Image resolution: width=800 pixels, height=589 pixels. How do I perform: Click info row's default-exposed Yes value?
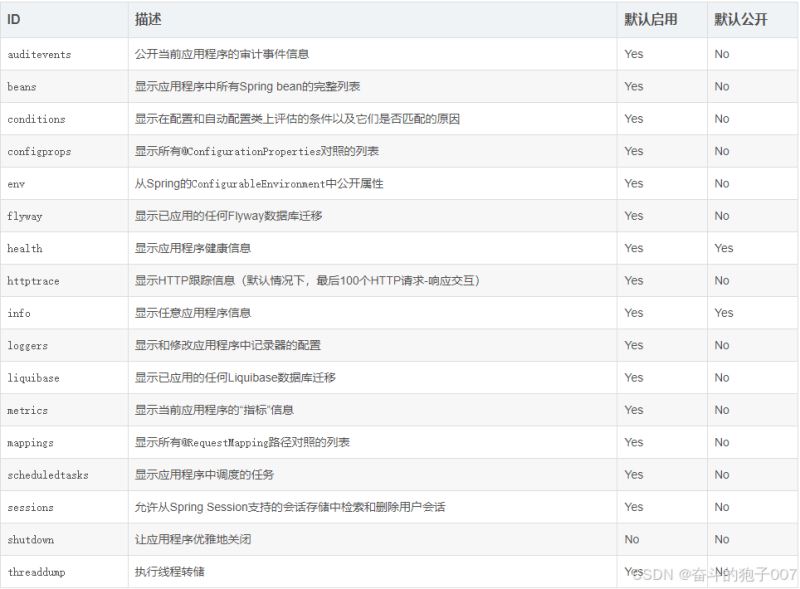pyautogui.click(x=724, y=313)
